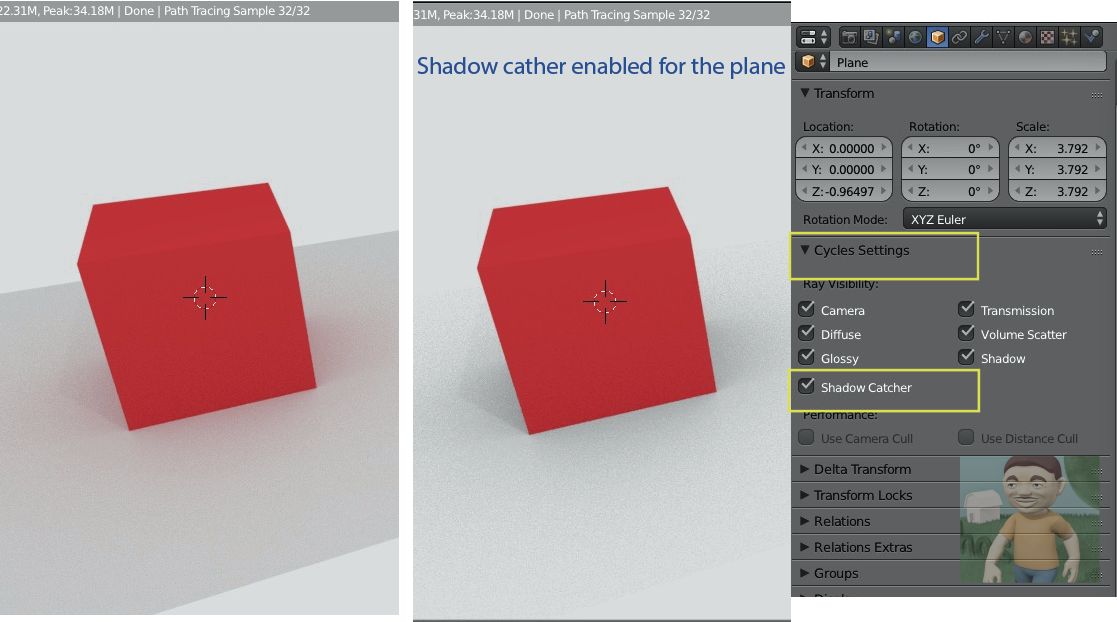Open the Texture checkerboard tab
Image resolution: width=1117 pixels, height=622 pixels.
[x=1047, y=37]
